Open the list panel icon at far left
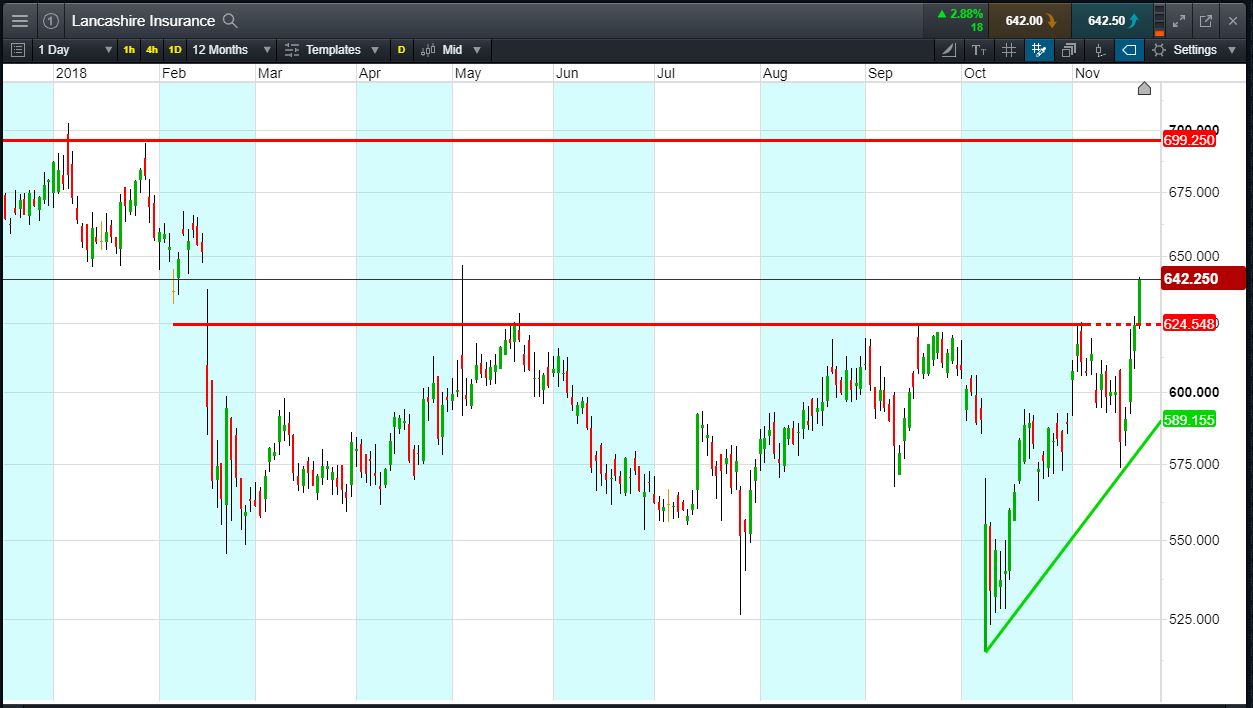 17,49
